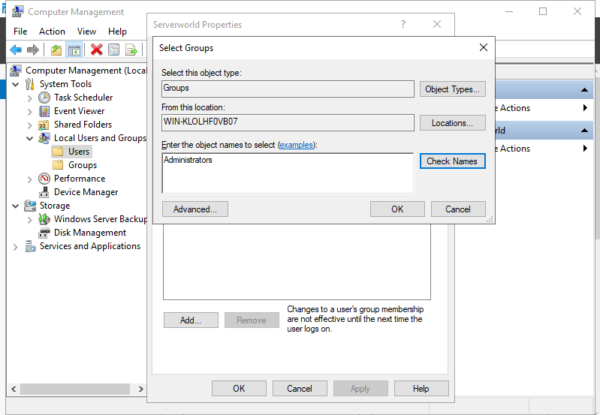Click the Up one level folder icon
This screenshot has height=415, width=600.
56,50
